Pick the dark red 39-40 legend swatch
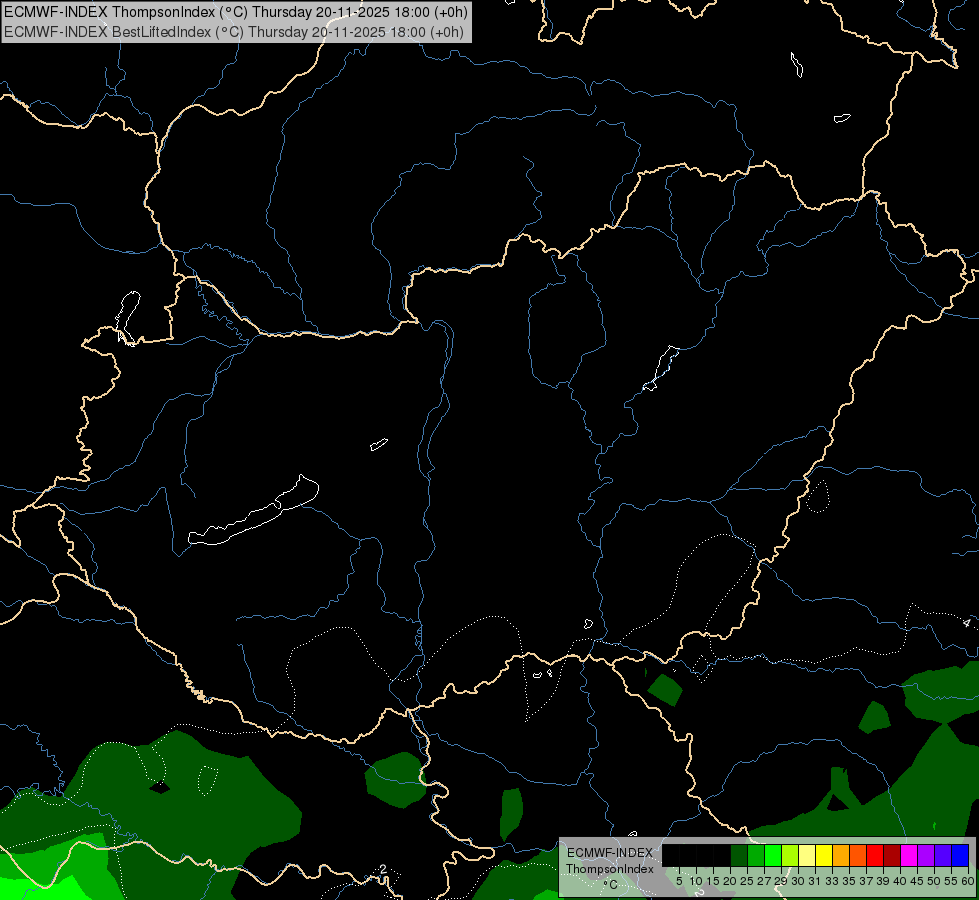Screen dimensions: 979x900 [x=893, y=856]
